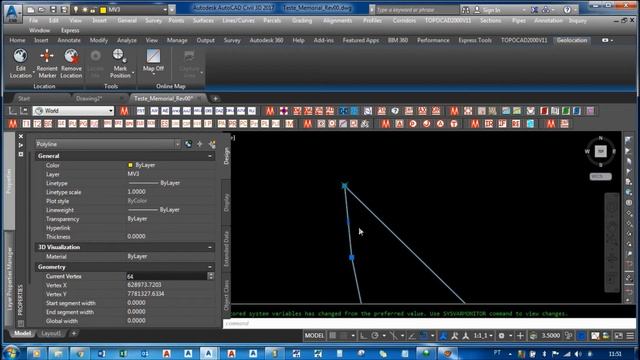Collapse the Geometry section

[x=210, y=267]
